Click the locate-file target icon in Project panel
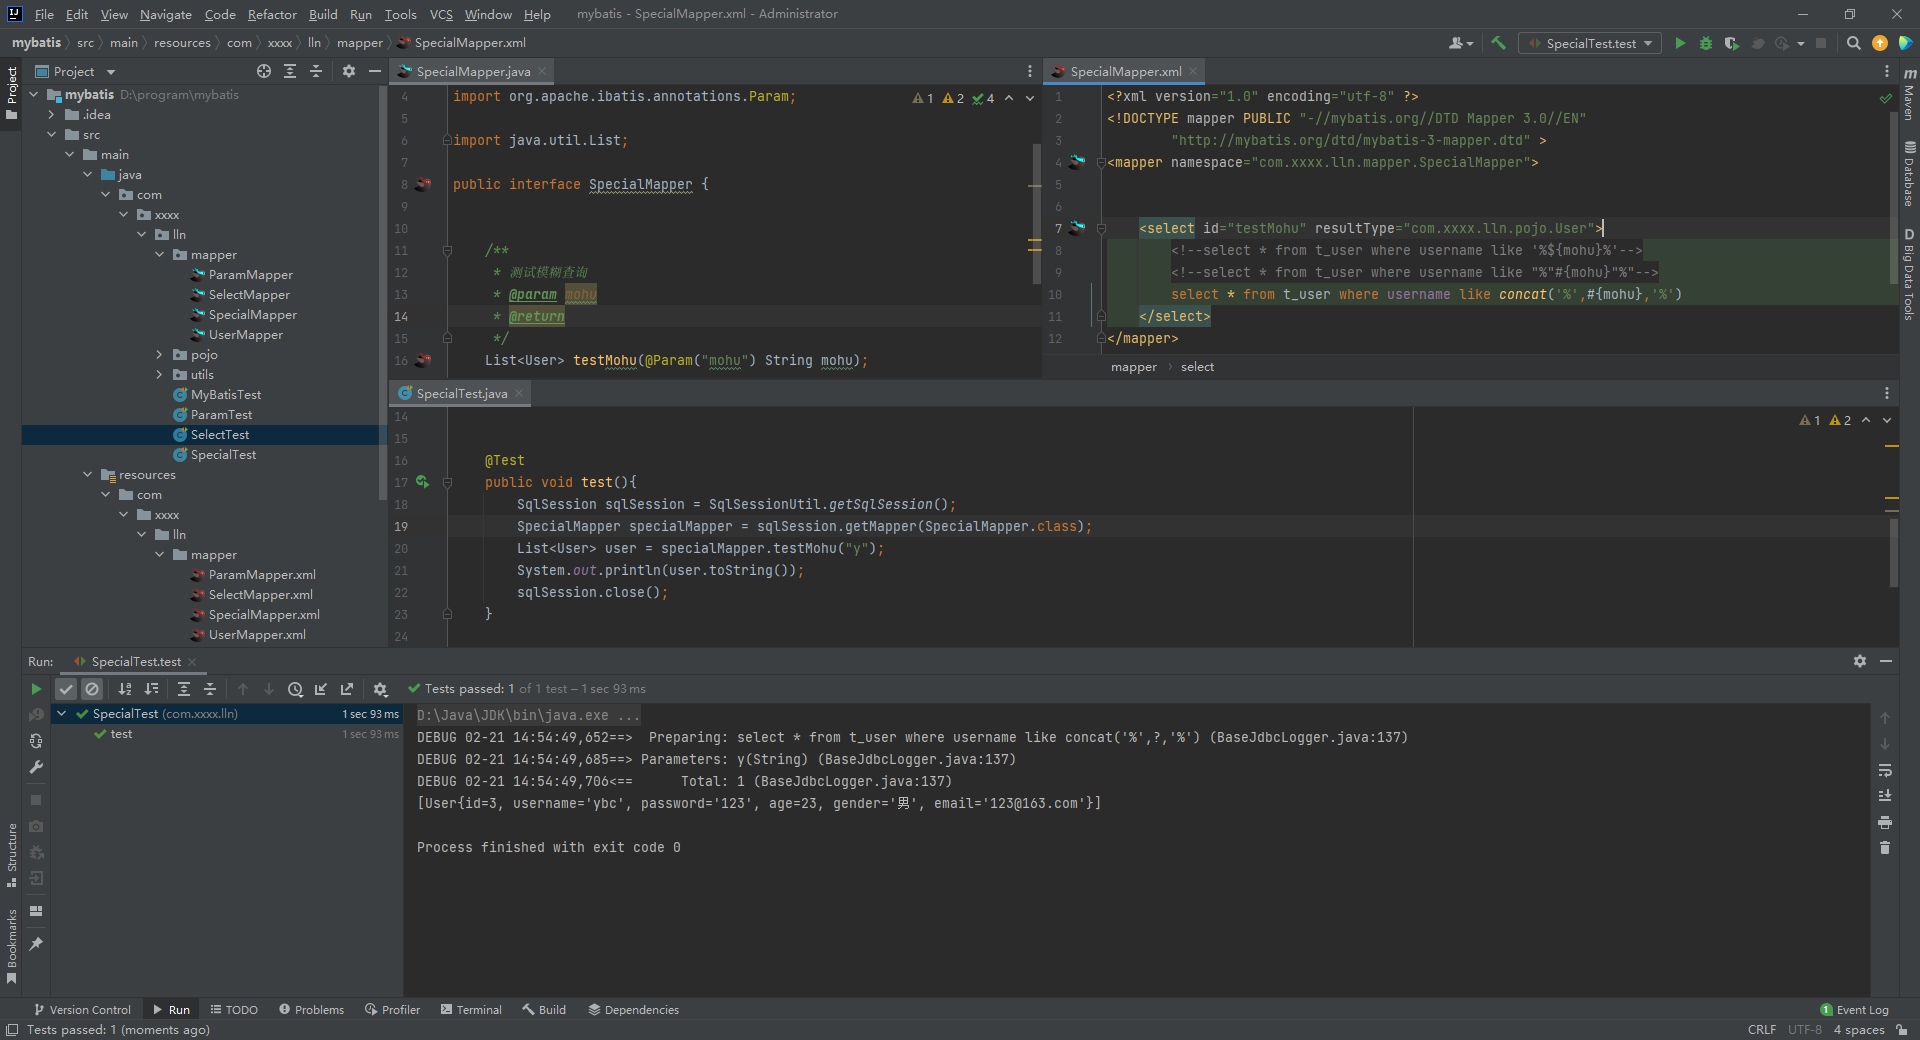Viewport: 1920px width, 1040px height. (264, 71)
